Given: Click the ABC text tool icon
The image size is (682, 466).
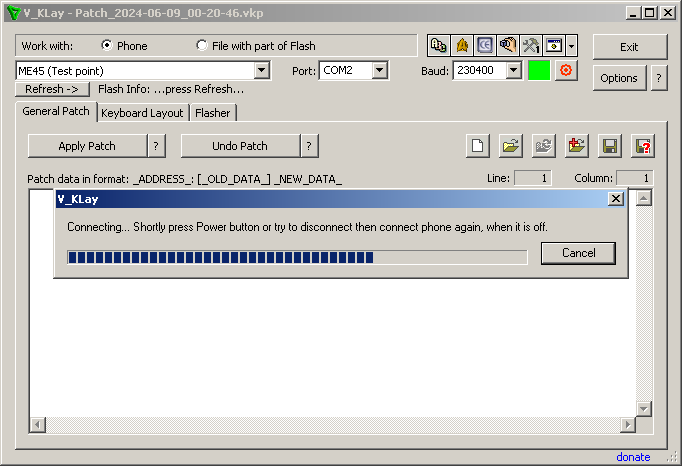Looking at the screenshot, I should tap(439, 46).
